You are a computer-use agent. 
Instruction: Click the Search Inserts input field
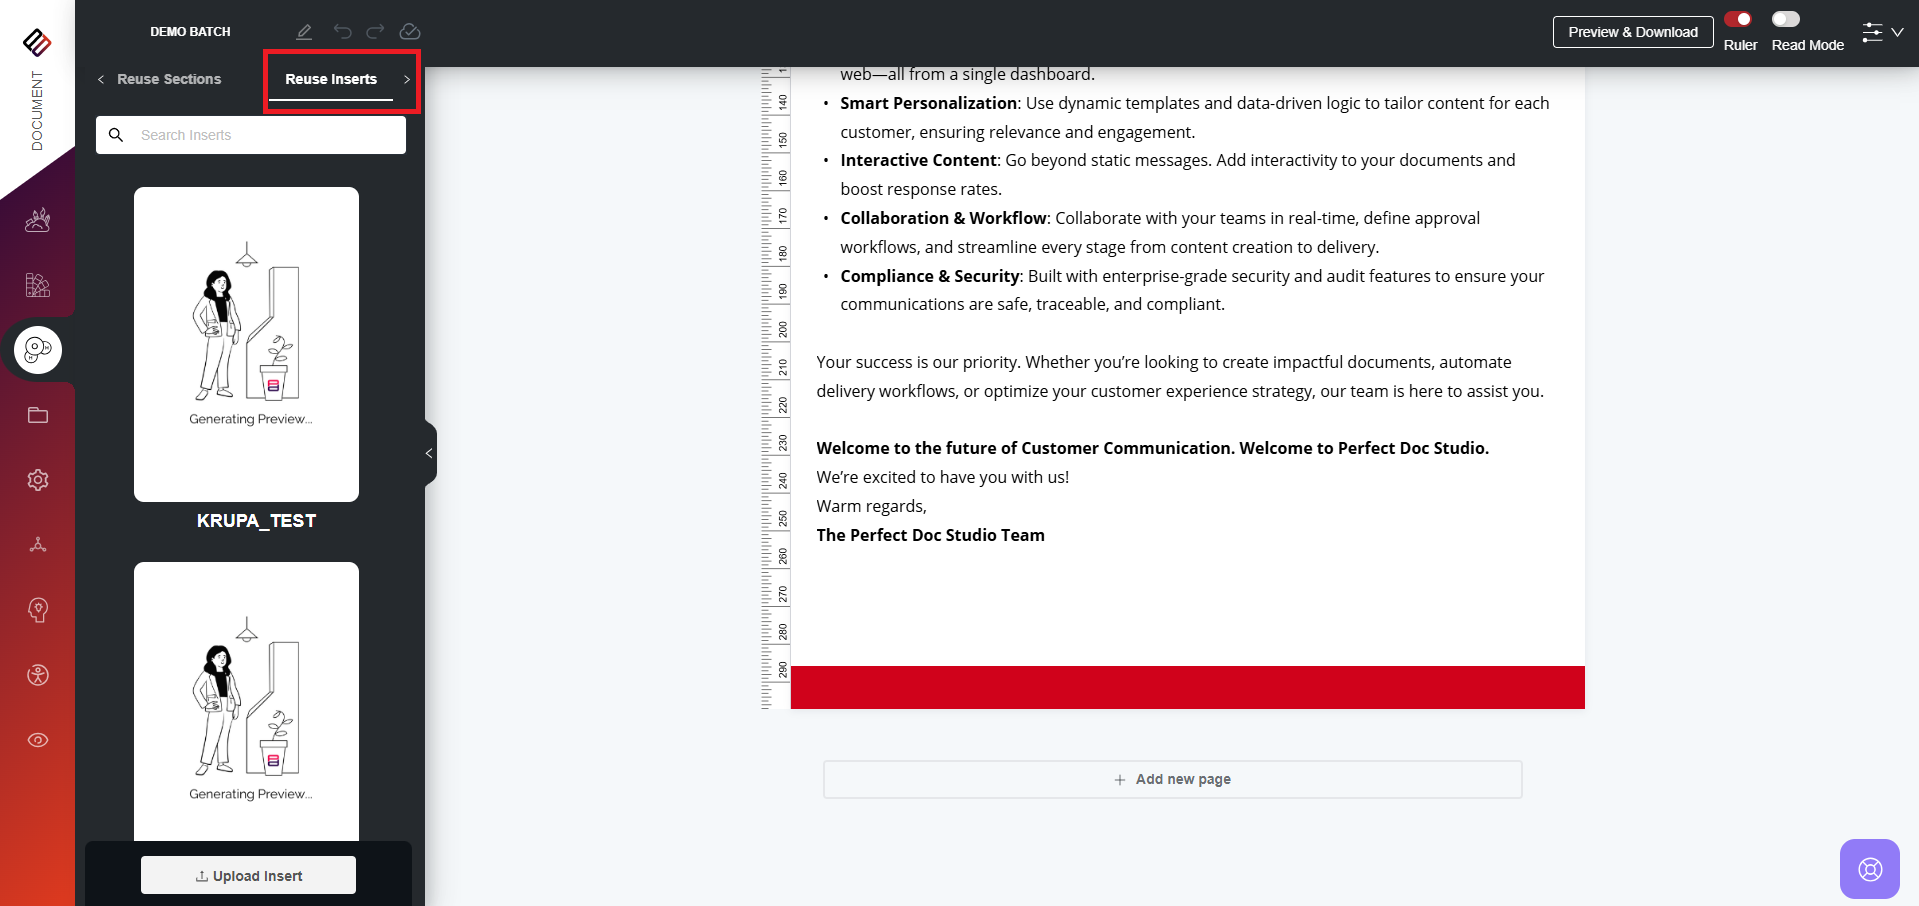[265, 135]
